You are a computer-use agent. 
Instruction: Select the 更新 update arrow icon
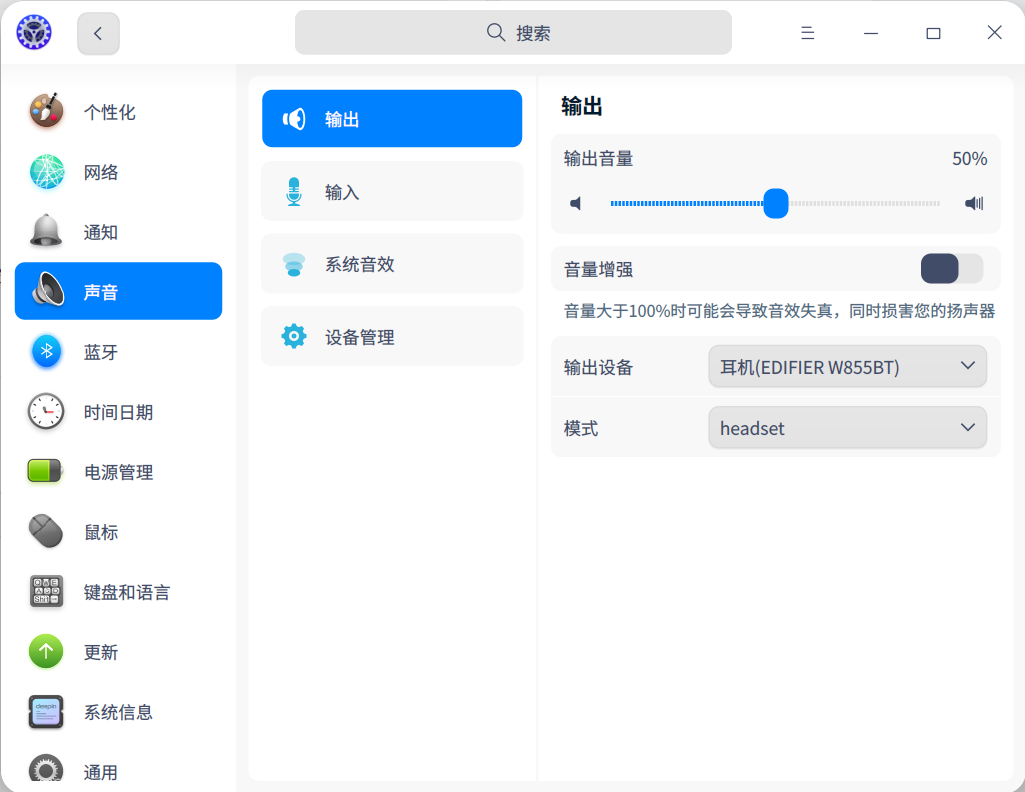(45, 651)
